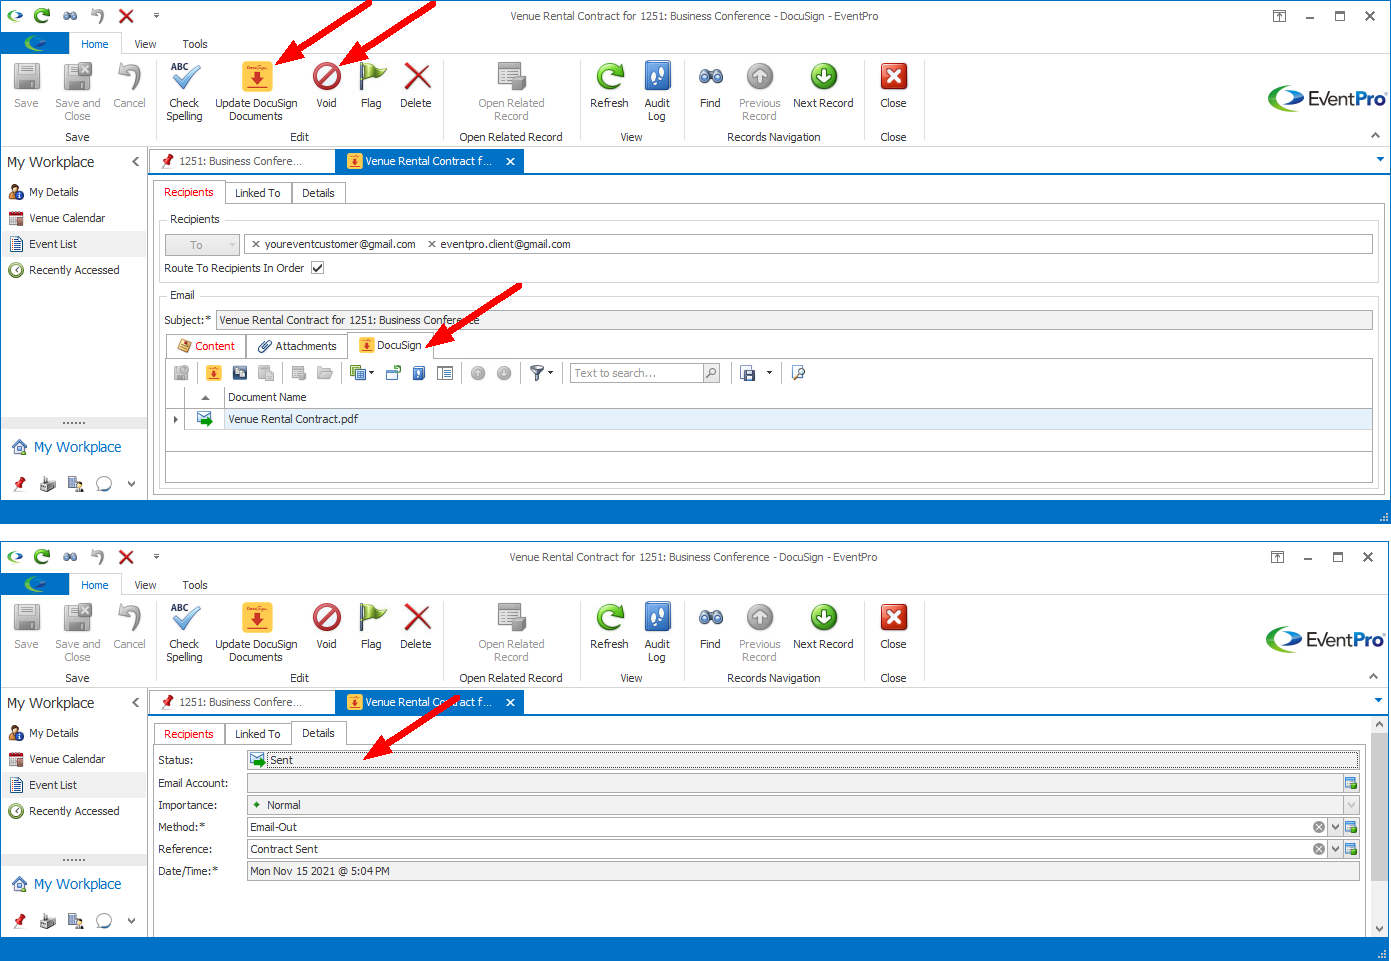This screenshot has height=961, width=1391.
Task: Click Update DocuSign Documents in top window ribbon
Action: 256,91
